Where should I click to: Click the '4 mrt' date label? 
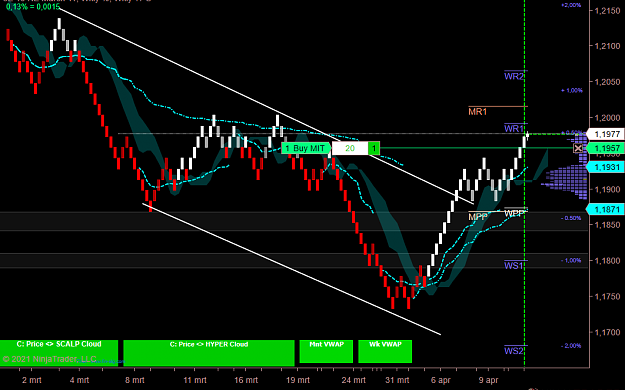pos(79,380)
